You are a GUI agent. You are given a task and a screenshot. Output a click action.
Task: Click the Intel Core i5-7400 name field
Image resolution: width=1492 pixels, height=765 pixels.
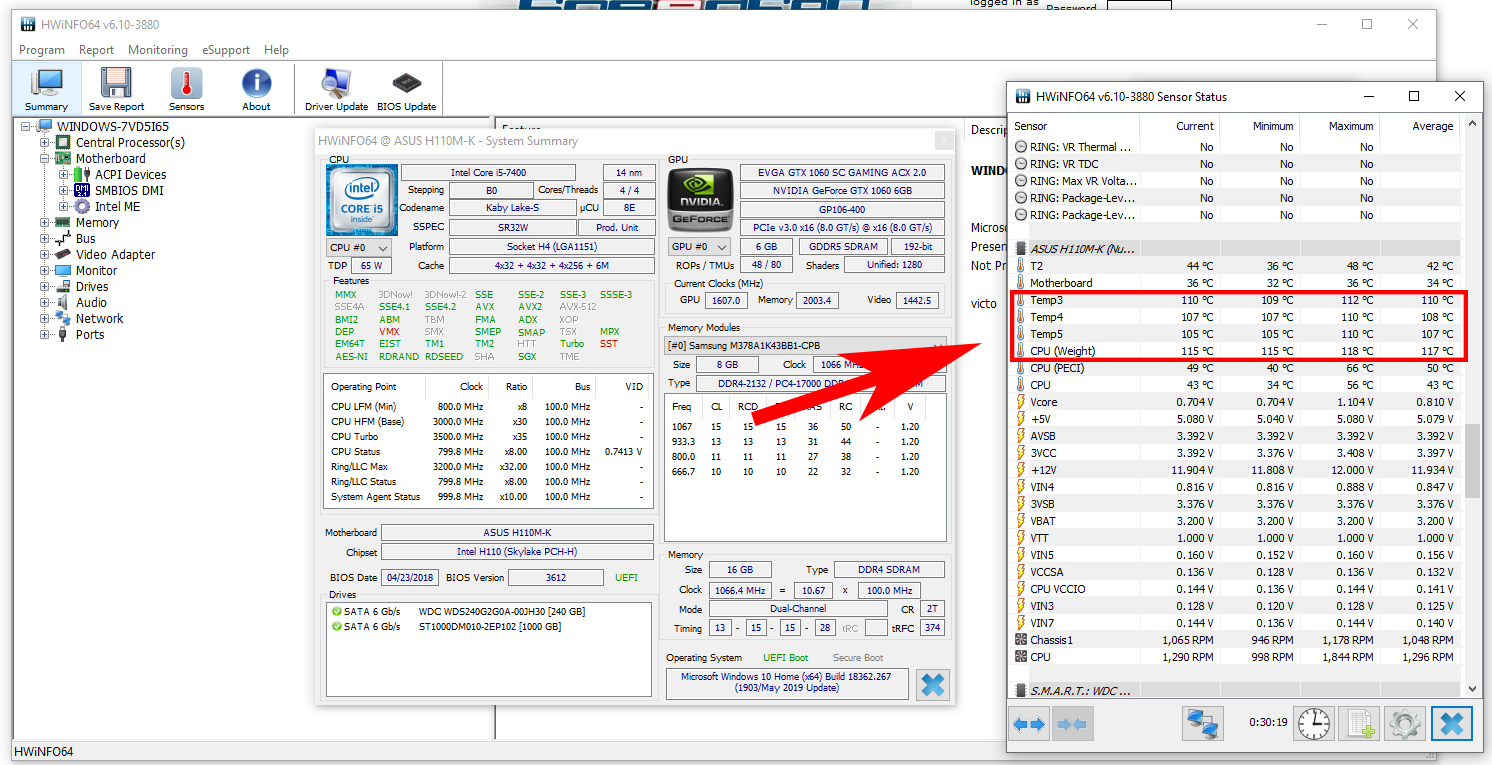pos(489,173)
